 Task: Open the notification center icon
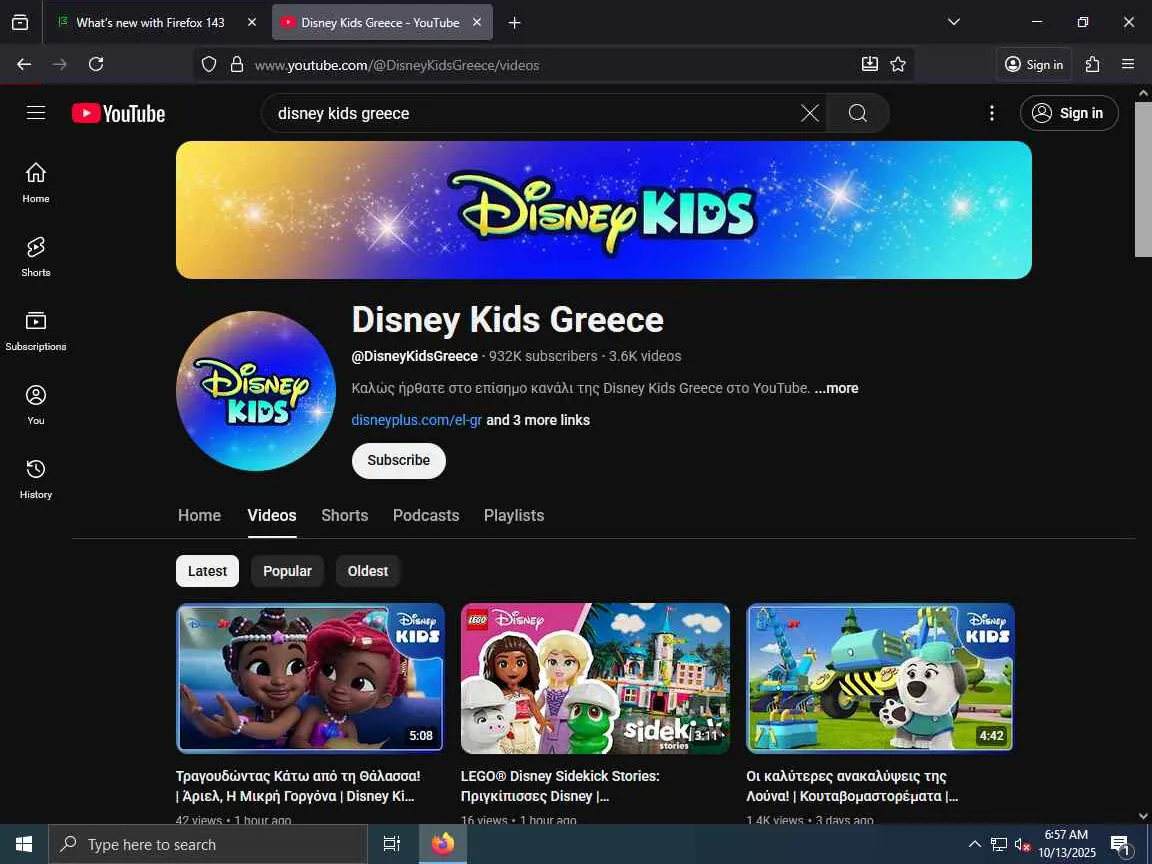[1120, 844]
